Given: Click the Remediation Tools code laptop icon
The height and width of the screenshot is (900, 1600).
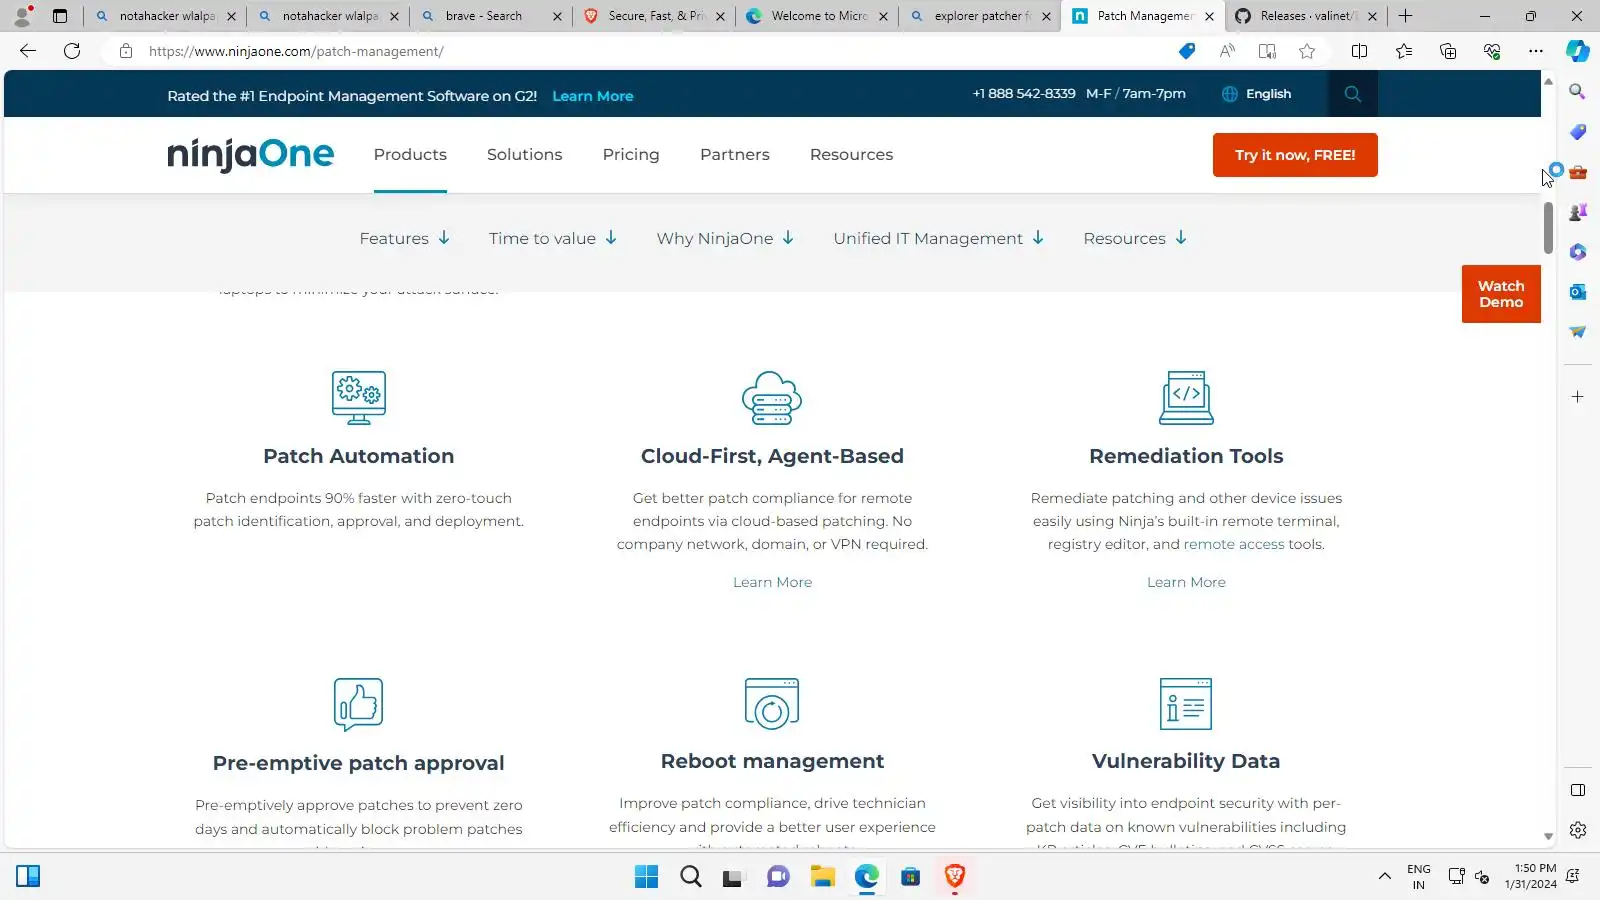Looking at the screenshot, I should pyautogui.click(x=1186, y=398).
